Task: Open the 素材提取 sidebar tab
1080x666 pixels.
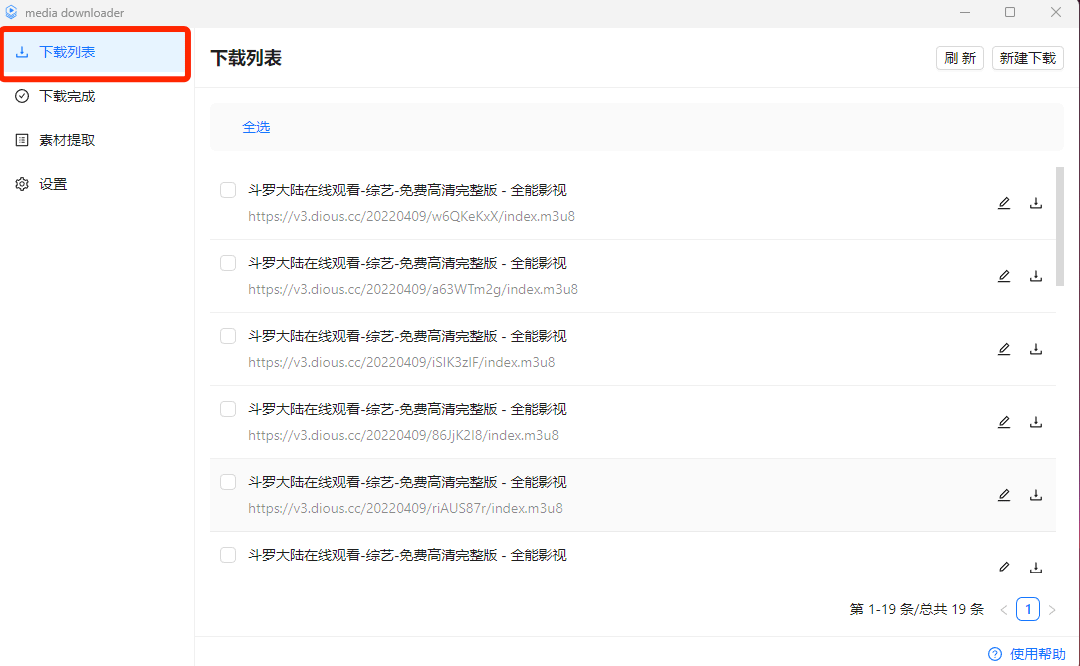Action: click(x=67, y=140)
